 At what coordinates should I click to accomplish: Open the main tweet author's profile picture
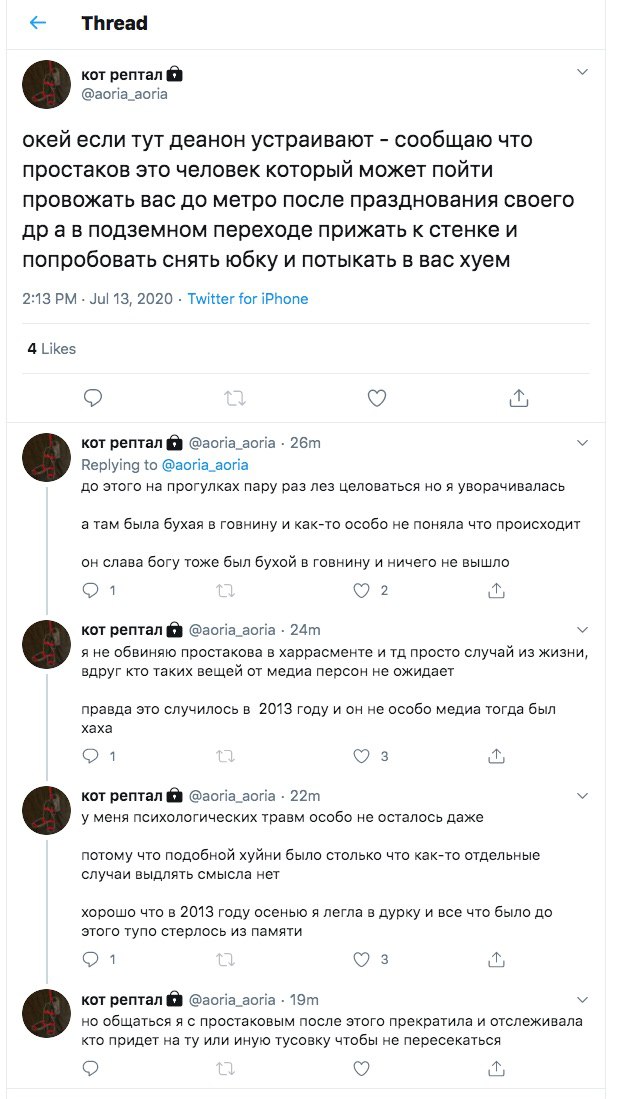46,84
